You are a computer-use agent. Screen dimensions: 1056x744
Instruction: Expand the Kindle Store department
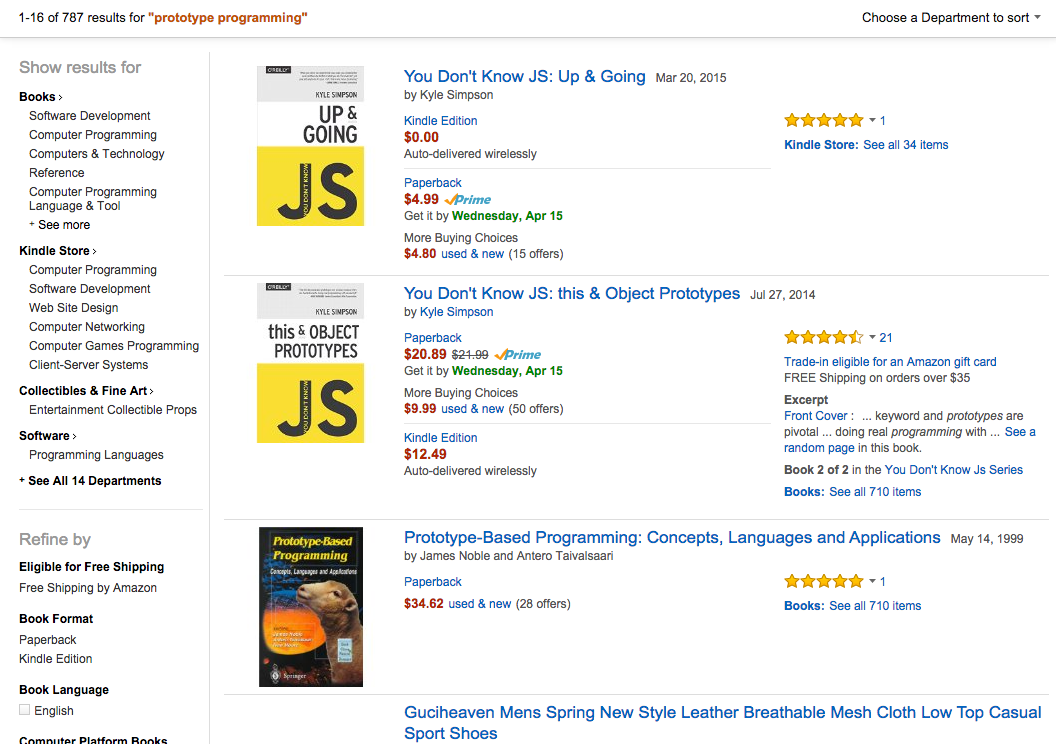point(57,250)
